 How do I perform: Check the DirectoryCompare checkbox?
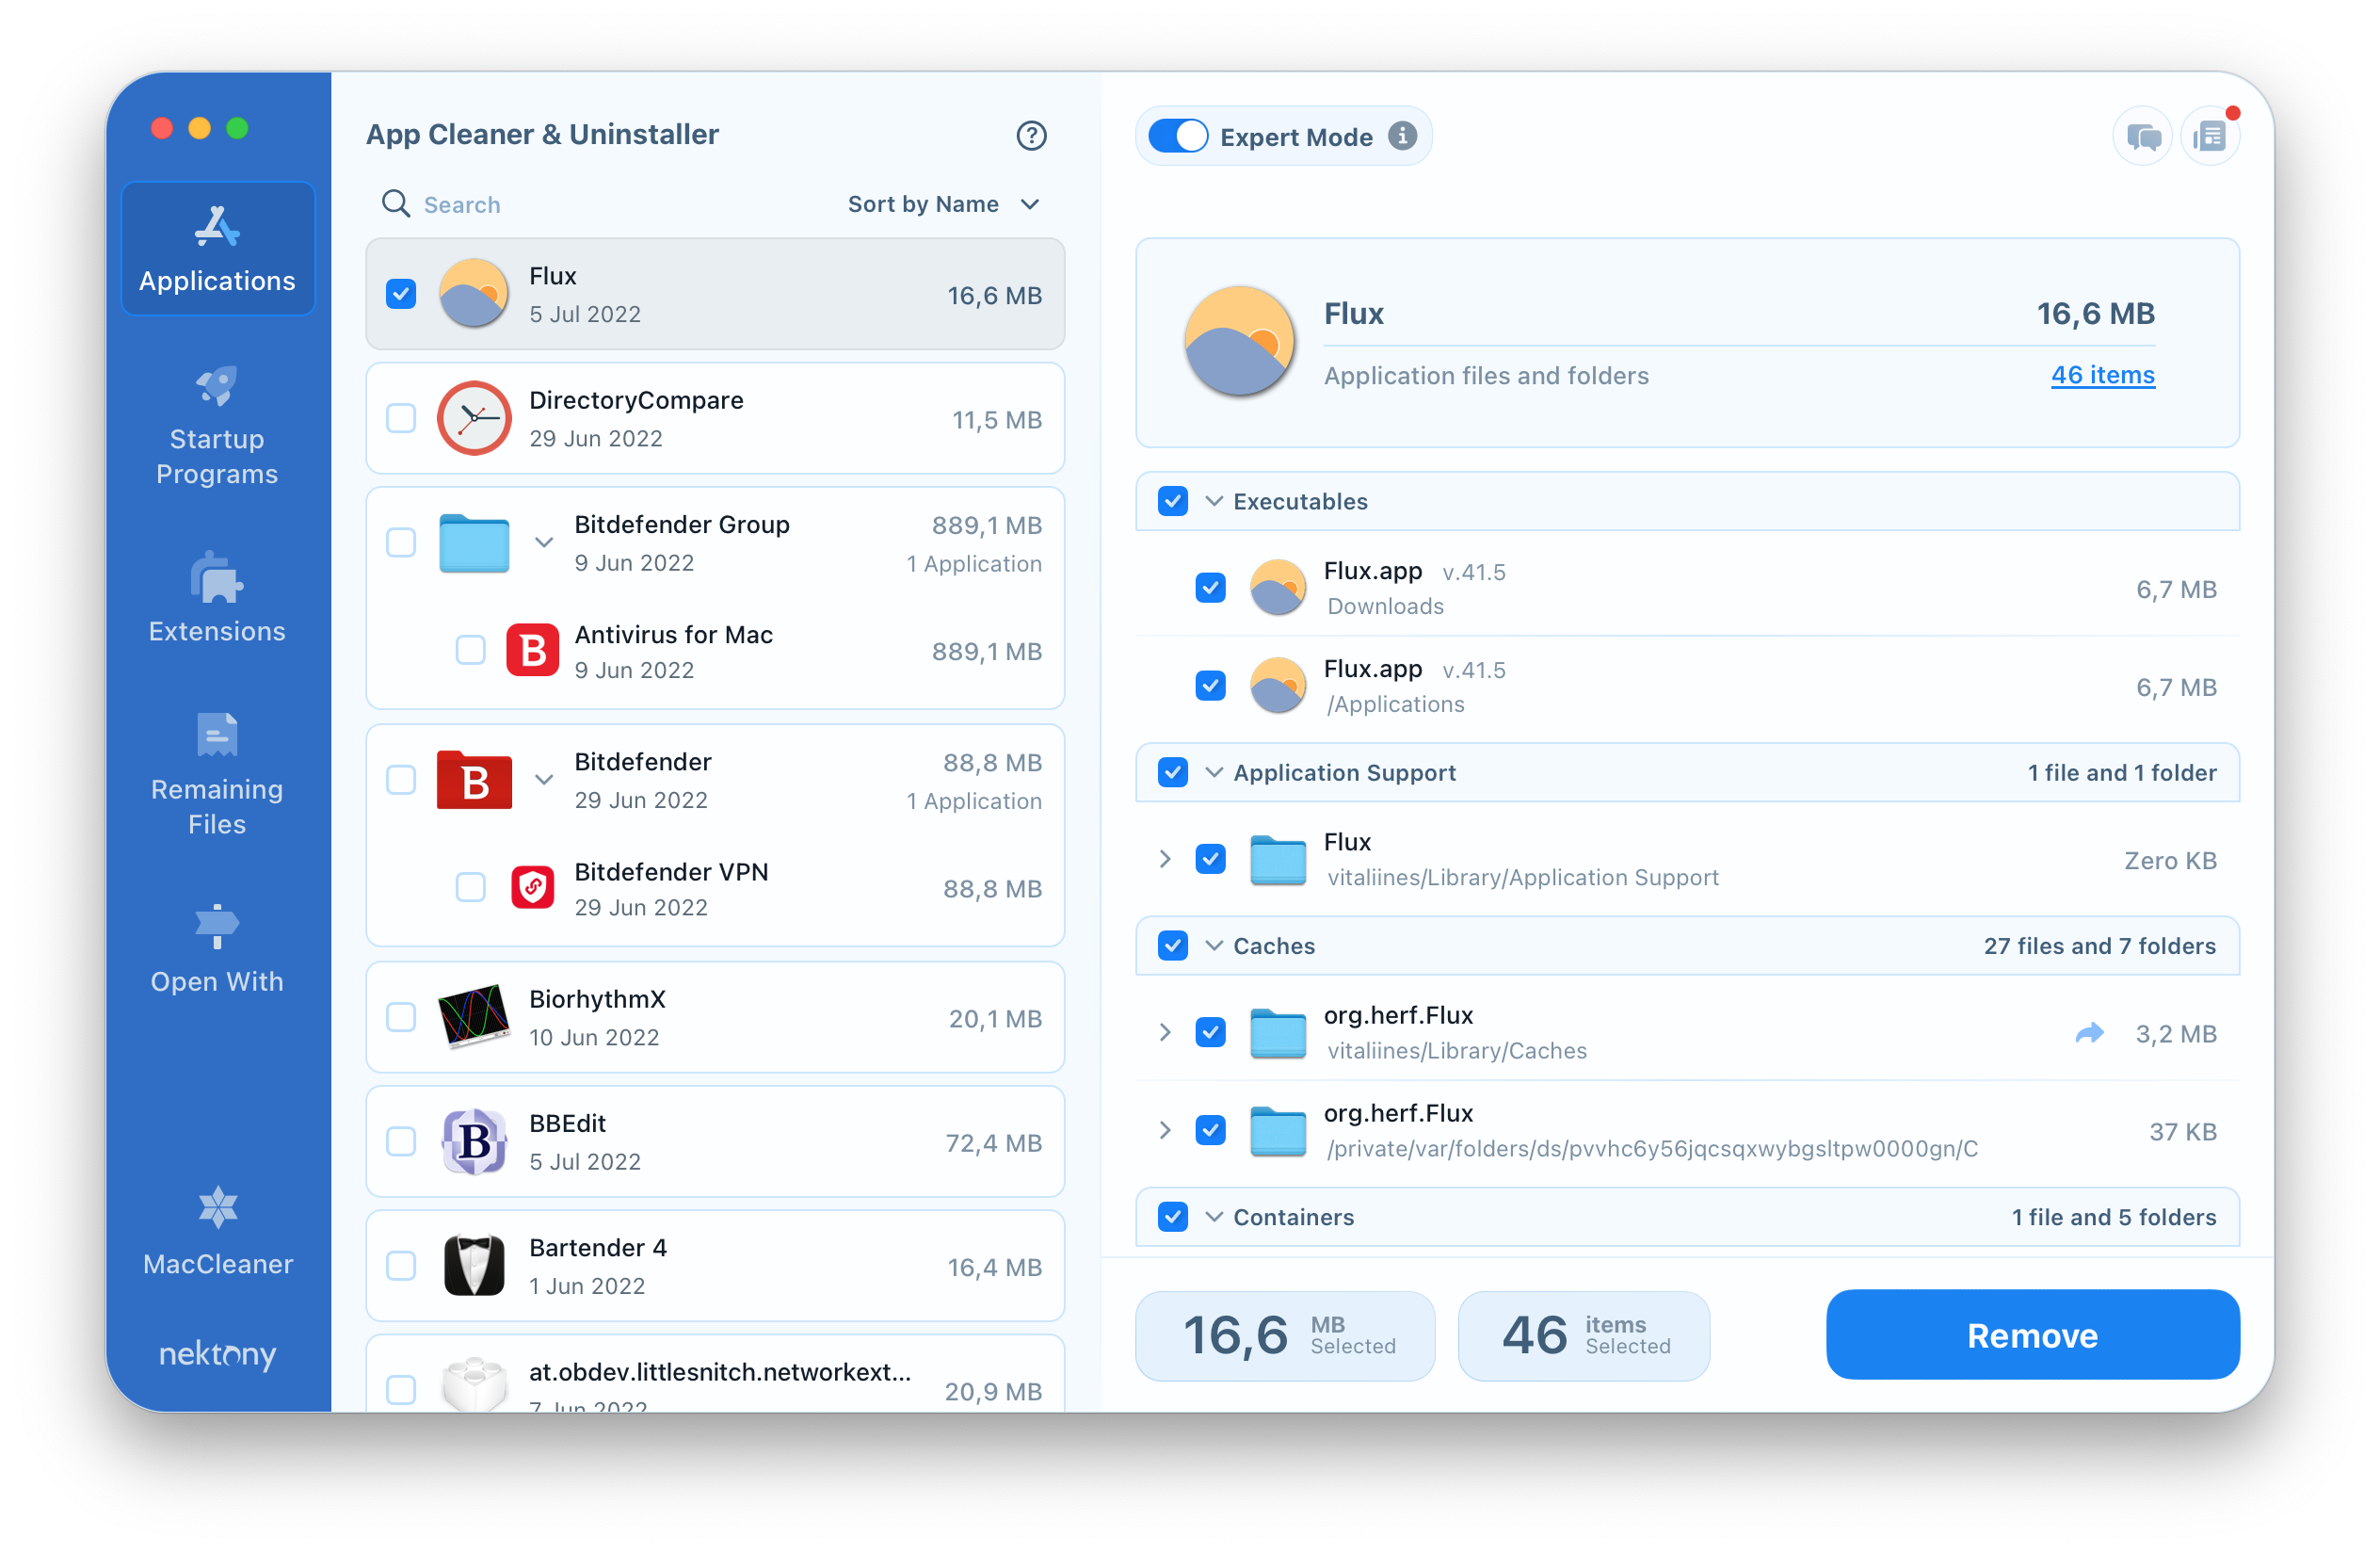(x=401, y=416)
